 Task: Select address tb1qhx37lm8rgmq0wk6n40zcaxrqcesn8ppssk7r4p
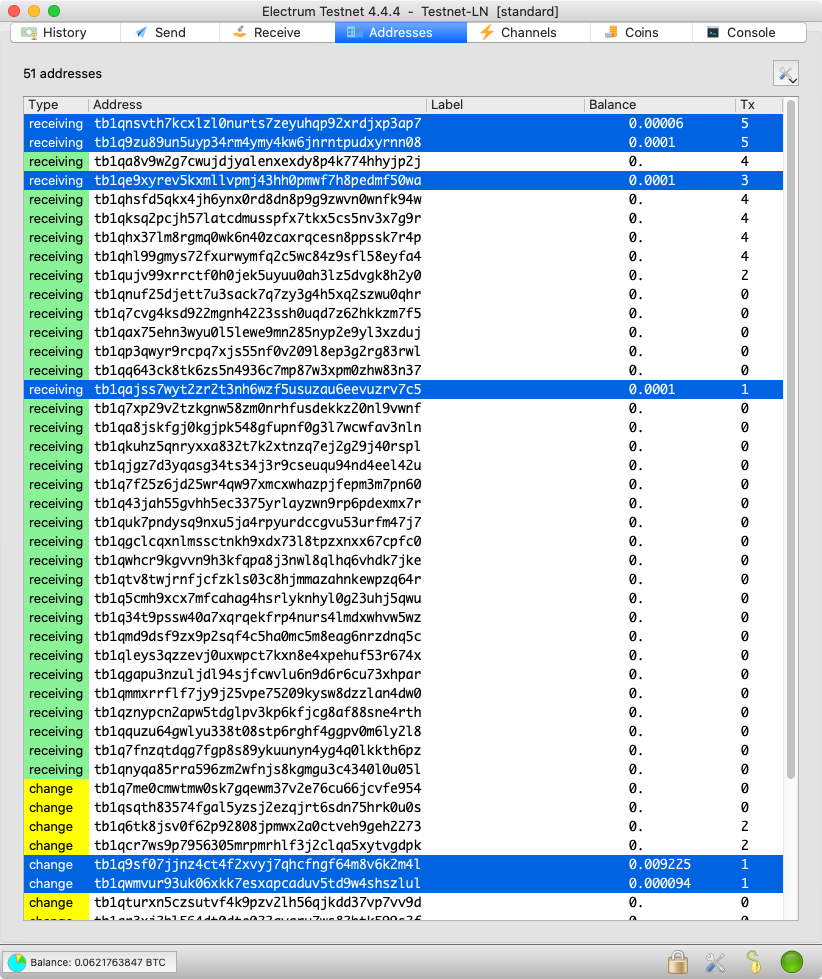[403, 237]
